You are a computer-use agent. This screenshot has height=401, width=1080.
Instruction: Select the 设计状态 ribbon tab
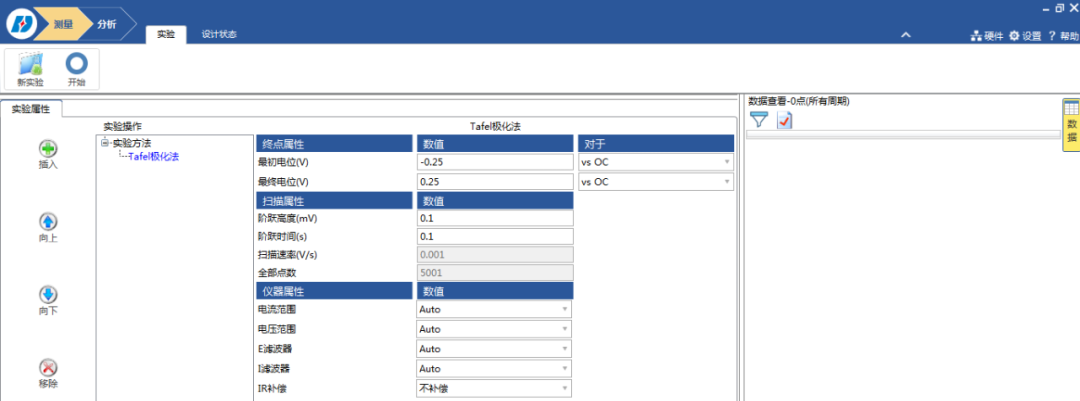pyautogui.click(x=219, y=34)
